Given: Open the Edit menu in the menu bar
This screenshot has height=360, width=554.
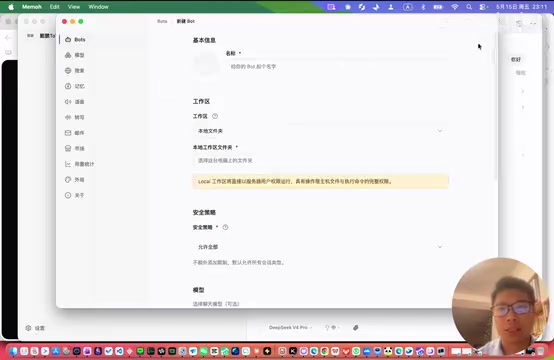Looking at the screenshot, I should (x=54, y=7).
